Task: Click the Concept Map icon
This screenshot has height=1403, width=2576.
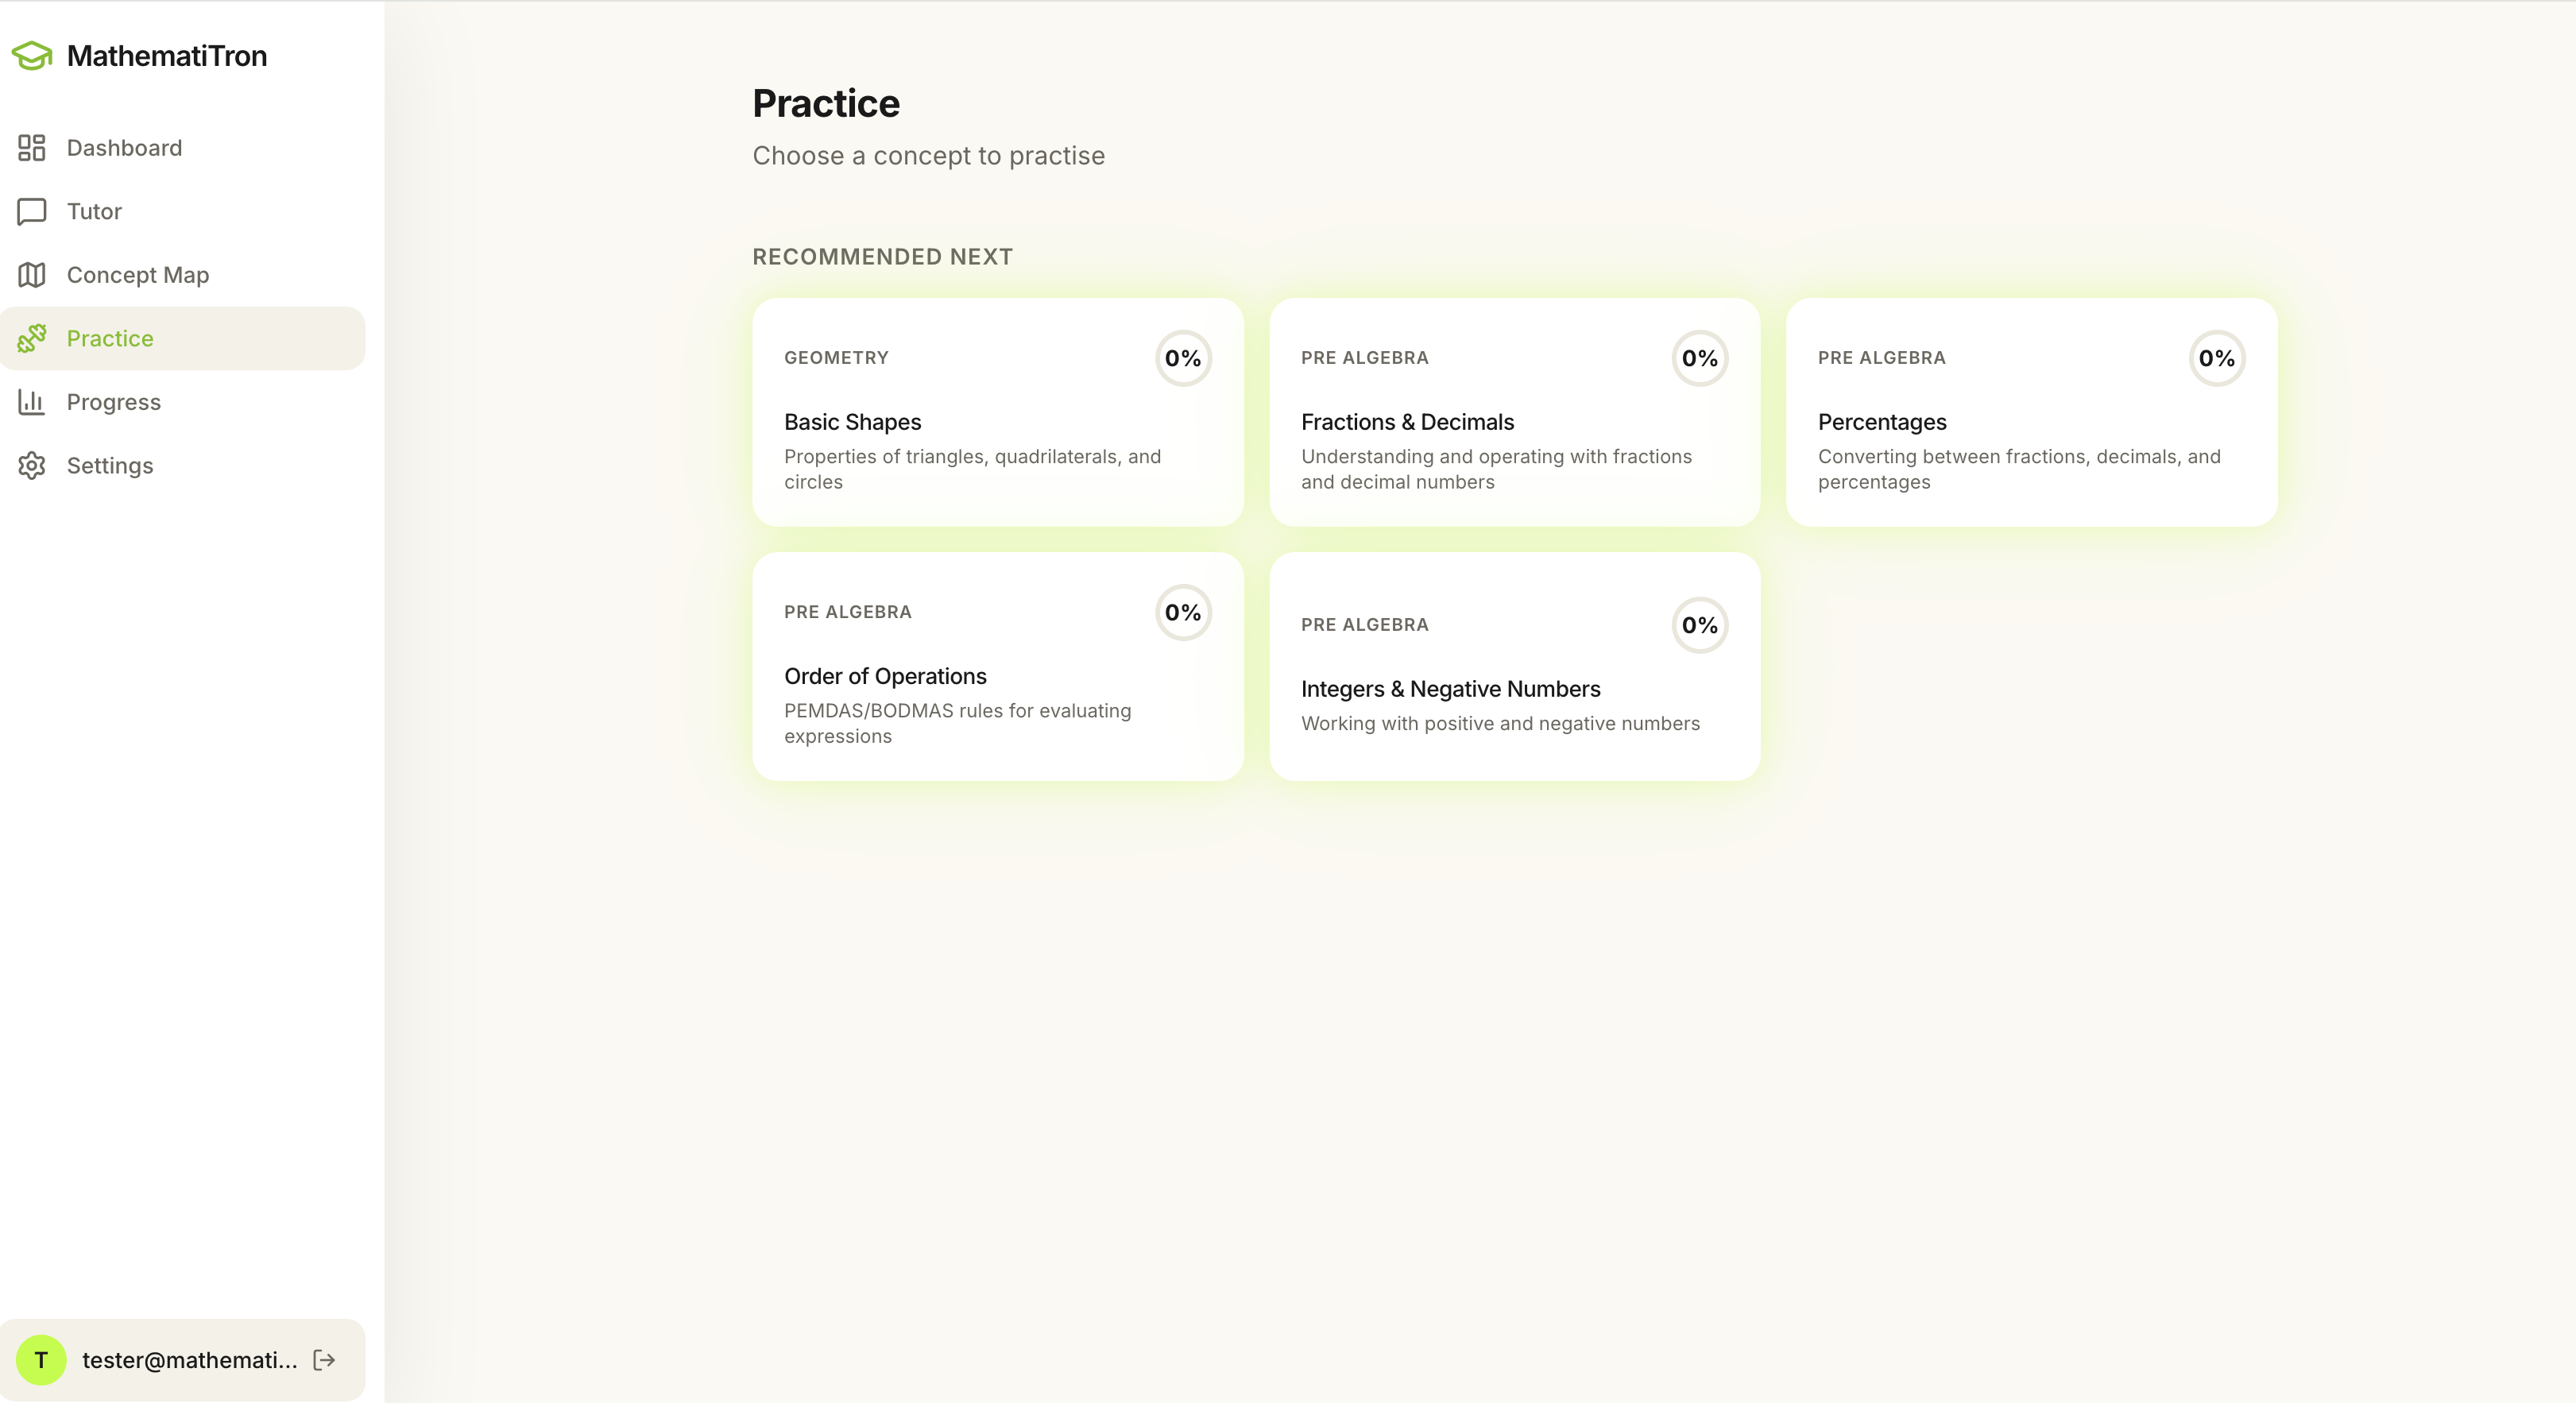Action: (32, 275)
